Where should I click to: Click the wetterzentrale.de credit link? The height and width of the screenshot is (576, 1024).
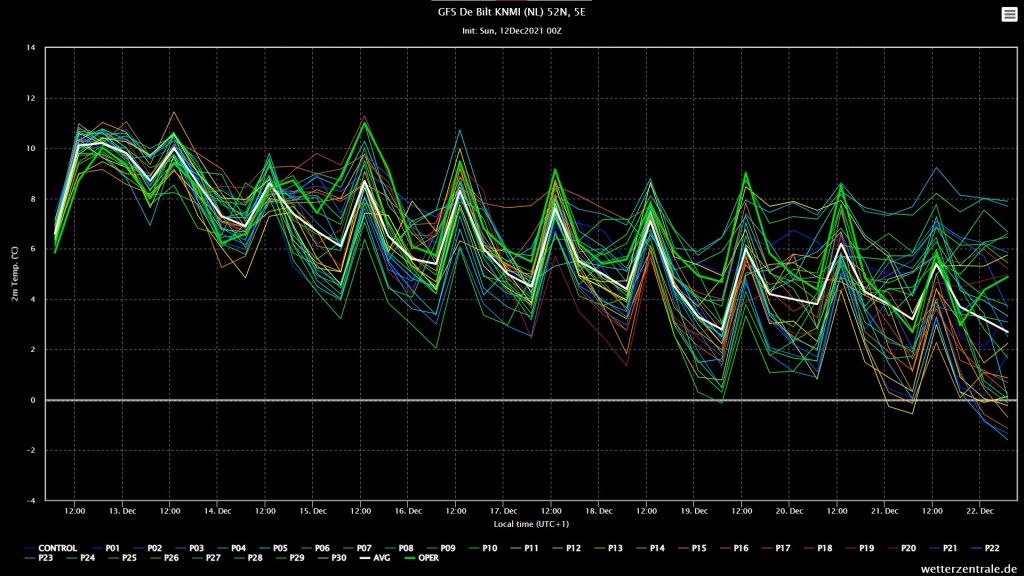point(968,569)
